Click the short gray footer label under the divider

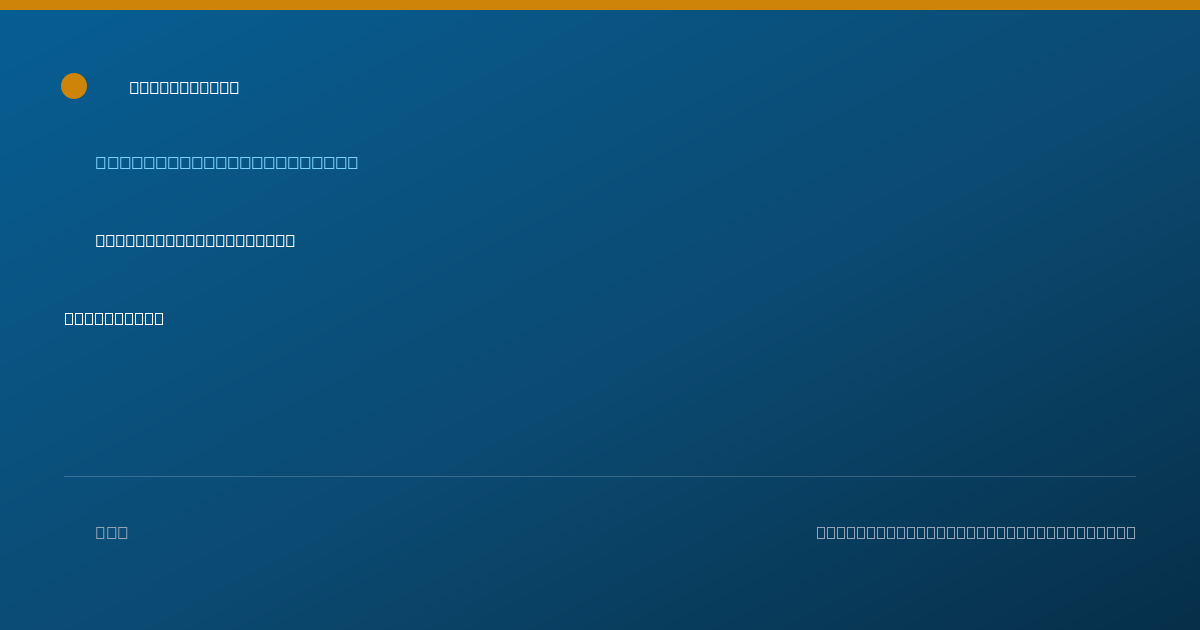[112, 532]
